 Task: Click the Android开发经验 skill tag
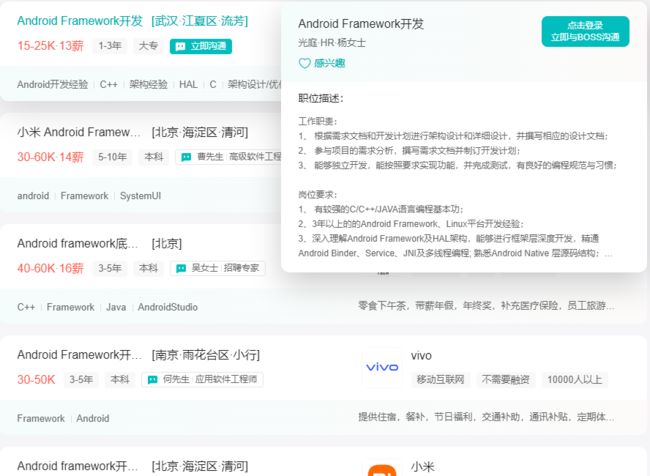click(52, 85)
